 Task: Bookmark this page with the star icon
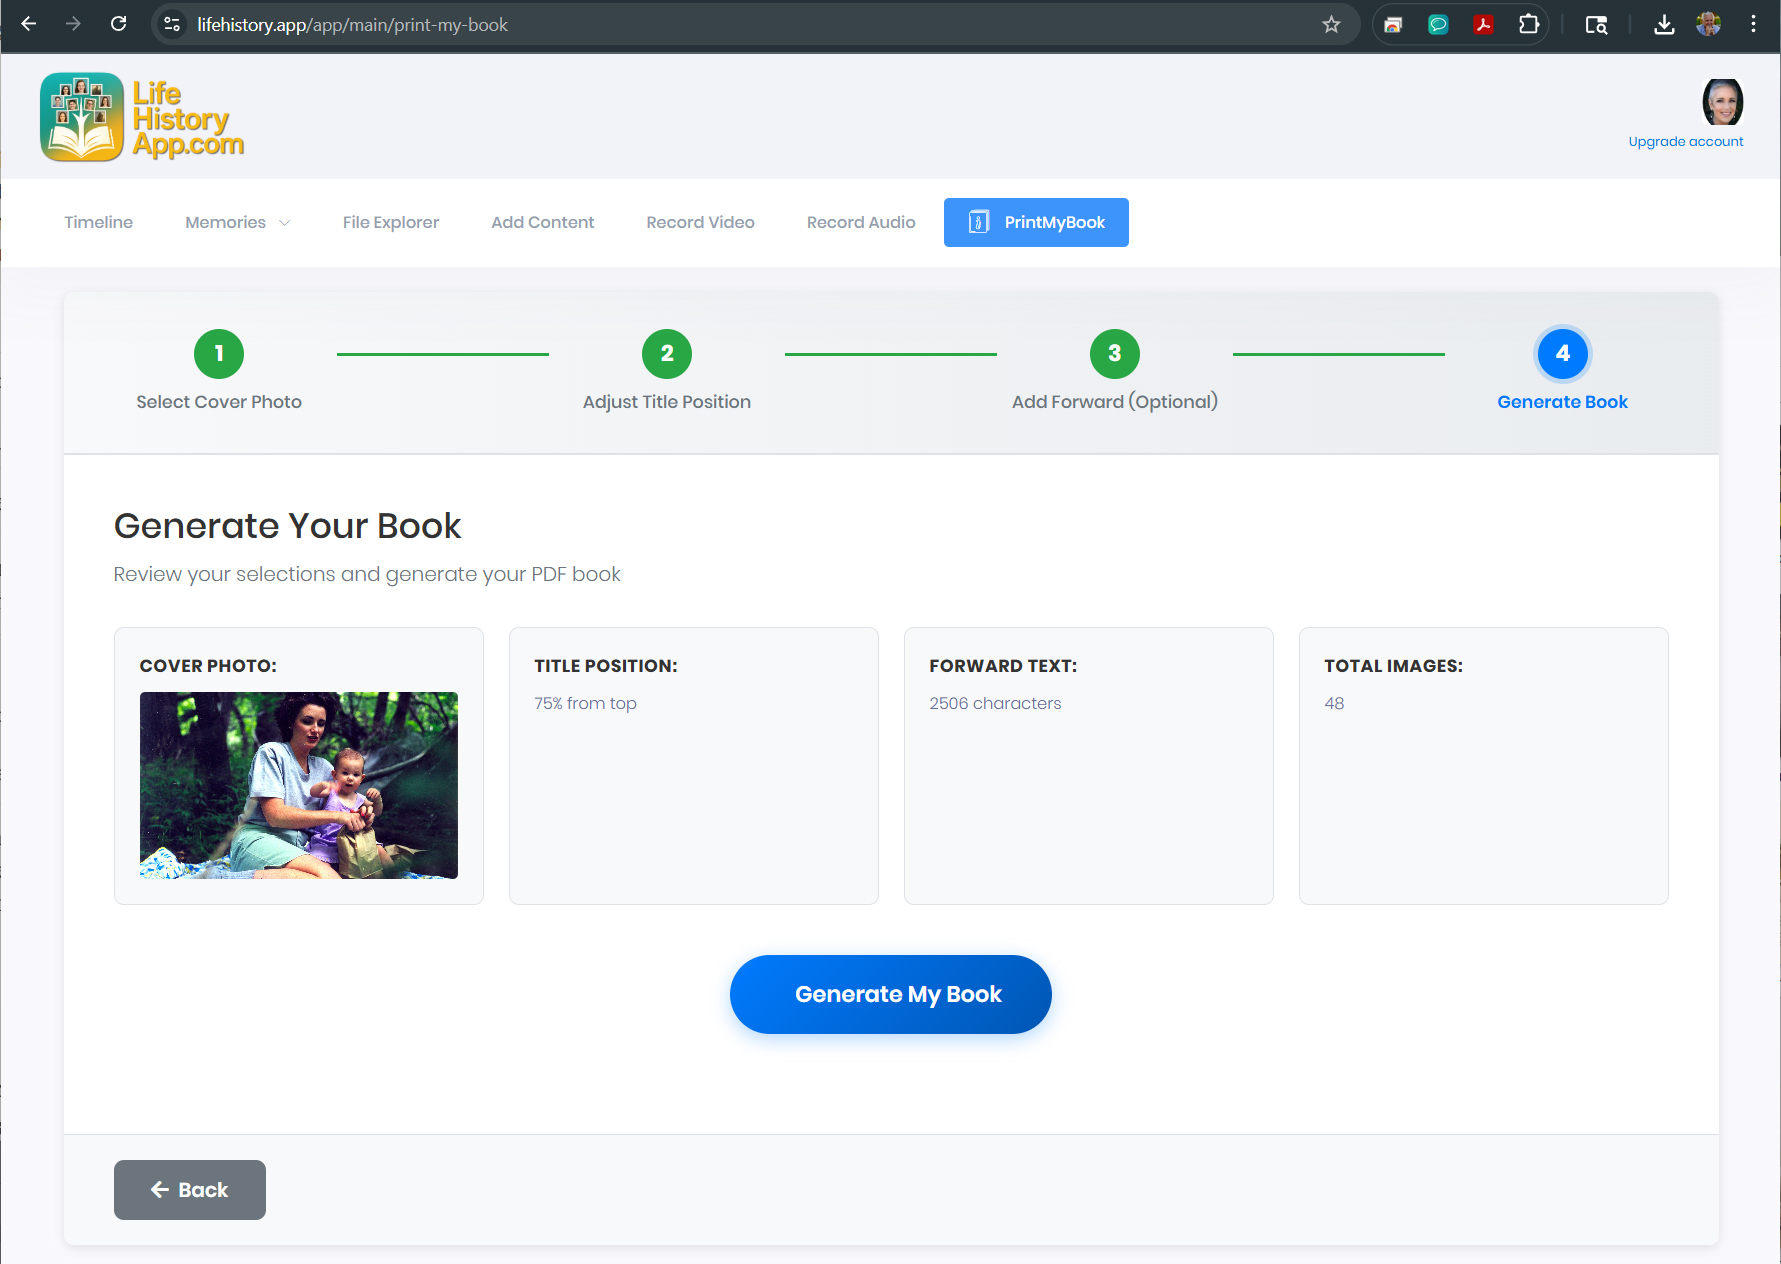point(1331,25)
